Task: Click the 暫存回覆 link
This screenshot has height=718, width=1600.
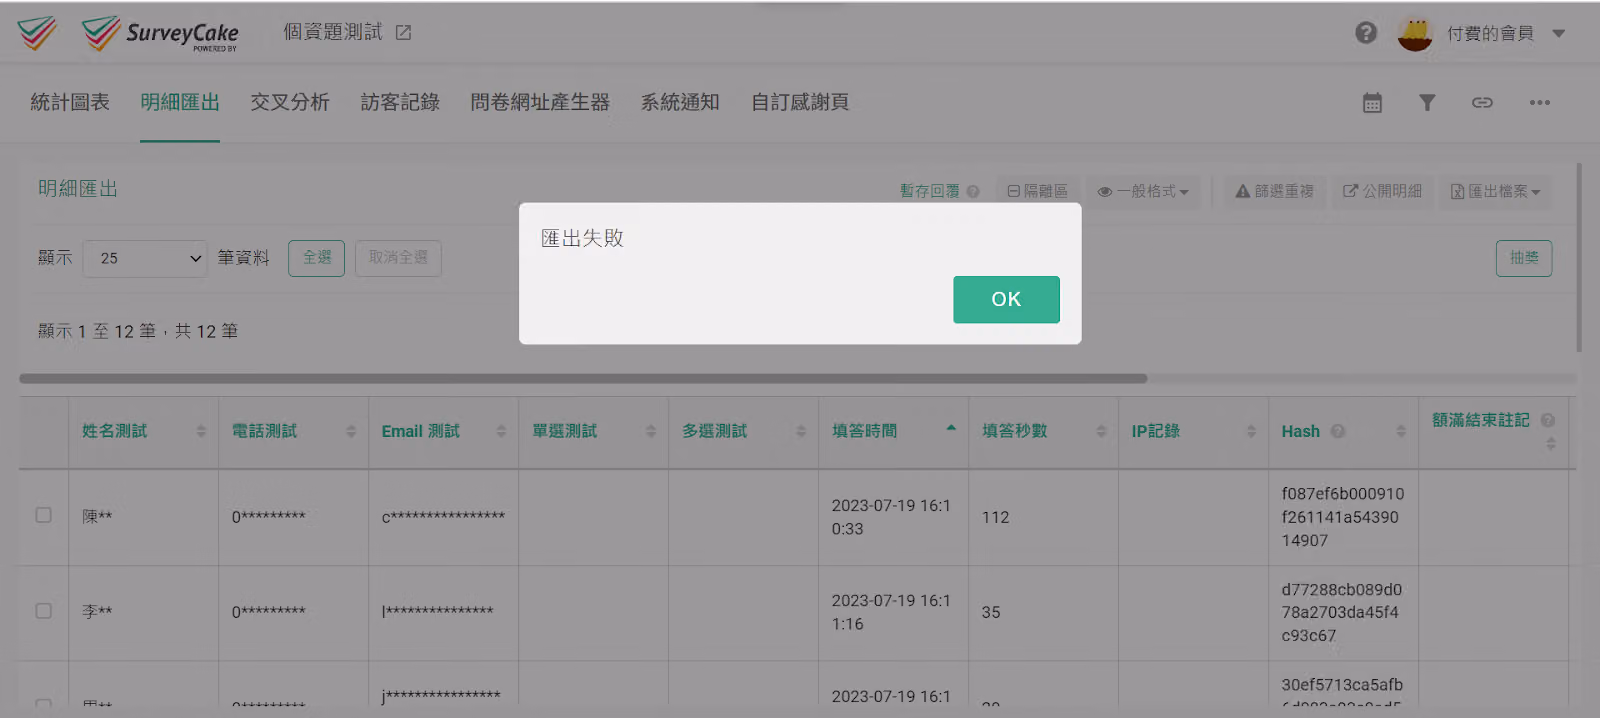Action: tap(929, 191)
